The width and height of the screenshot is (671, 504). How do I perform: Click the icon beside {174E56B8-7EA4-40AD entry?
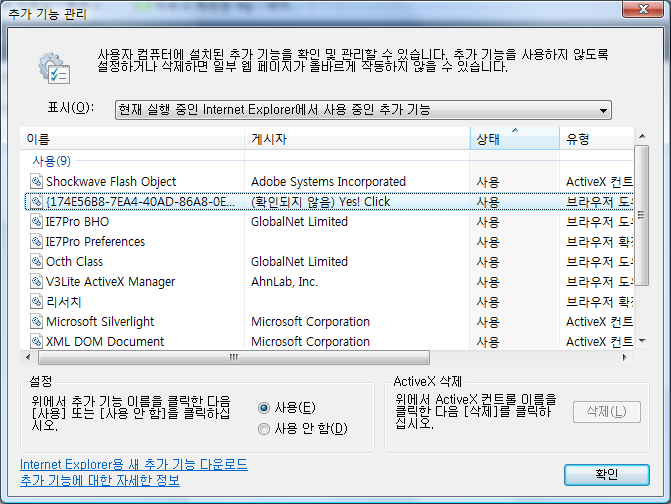36,202
